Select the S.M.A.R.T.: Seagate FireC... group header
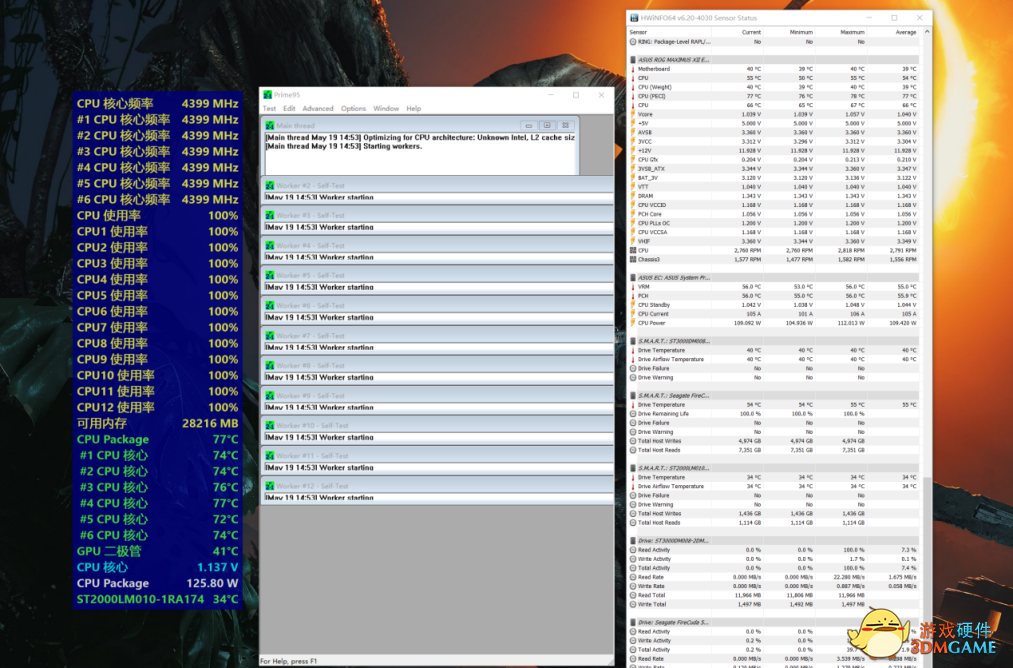Image resolution: width=1013 pixels, height=668 pixels. tap(774, 395)
